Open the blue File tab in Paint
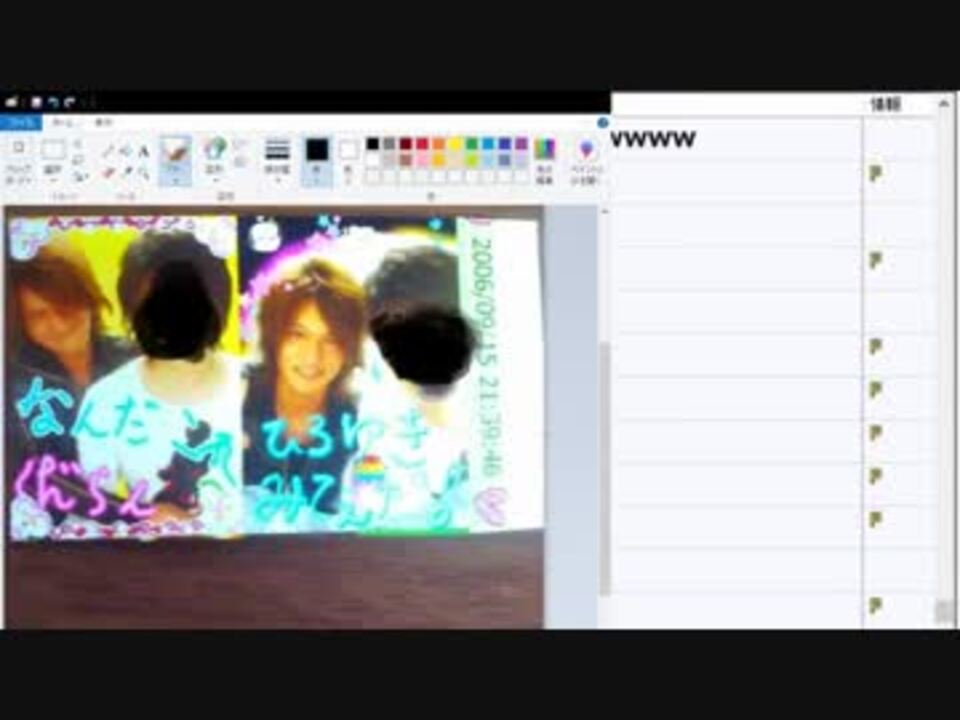Viewport: 960px width, 720px height. tap(21, 122)
